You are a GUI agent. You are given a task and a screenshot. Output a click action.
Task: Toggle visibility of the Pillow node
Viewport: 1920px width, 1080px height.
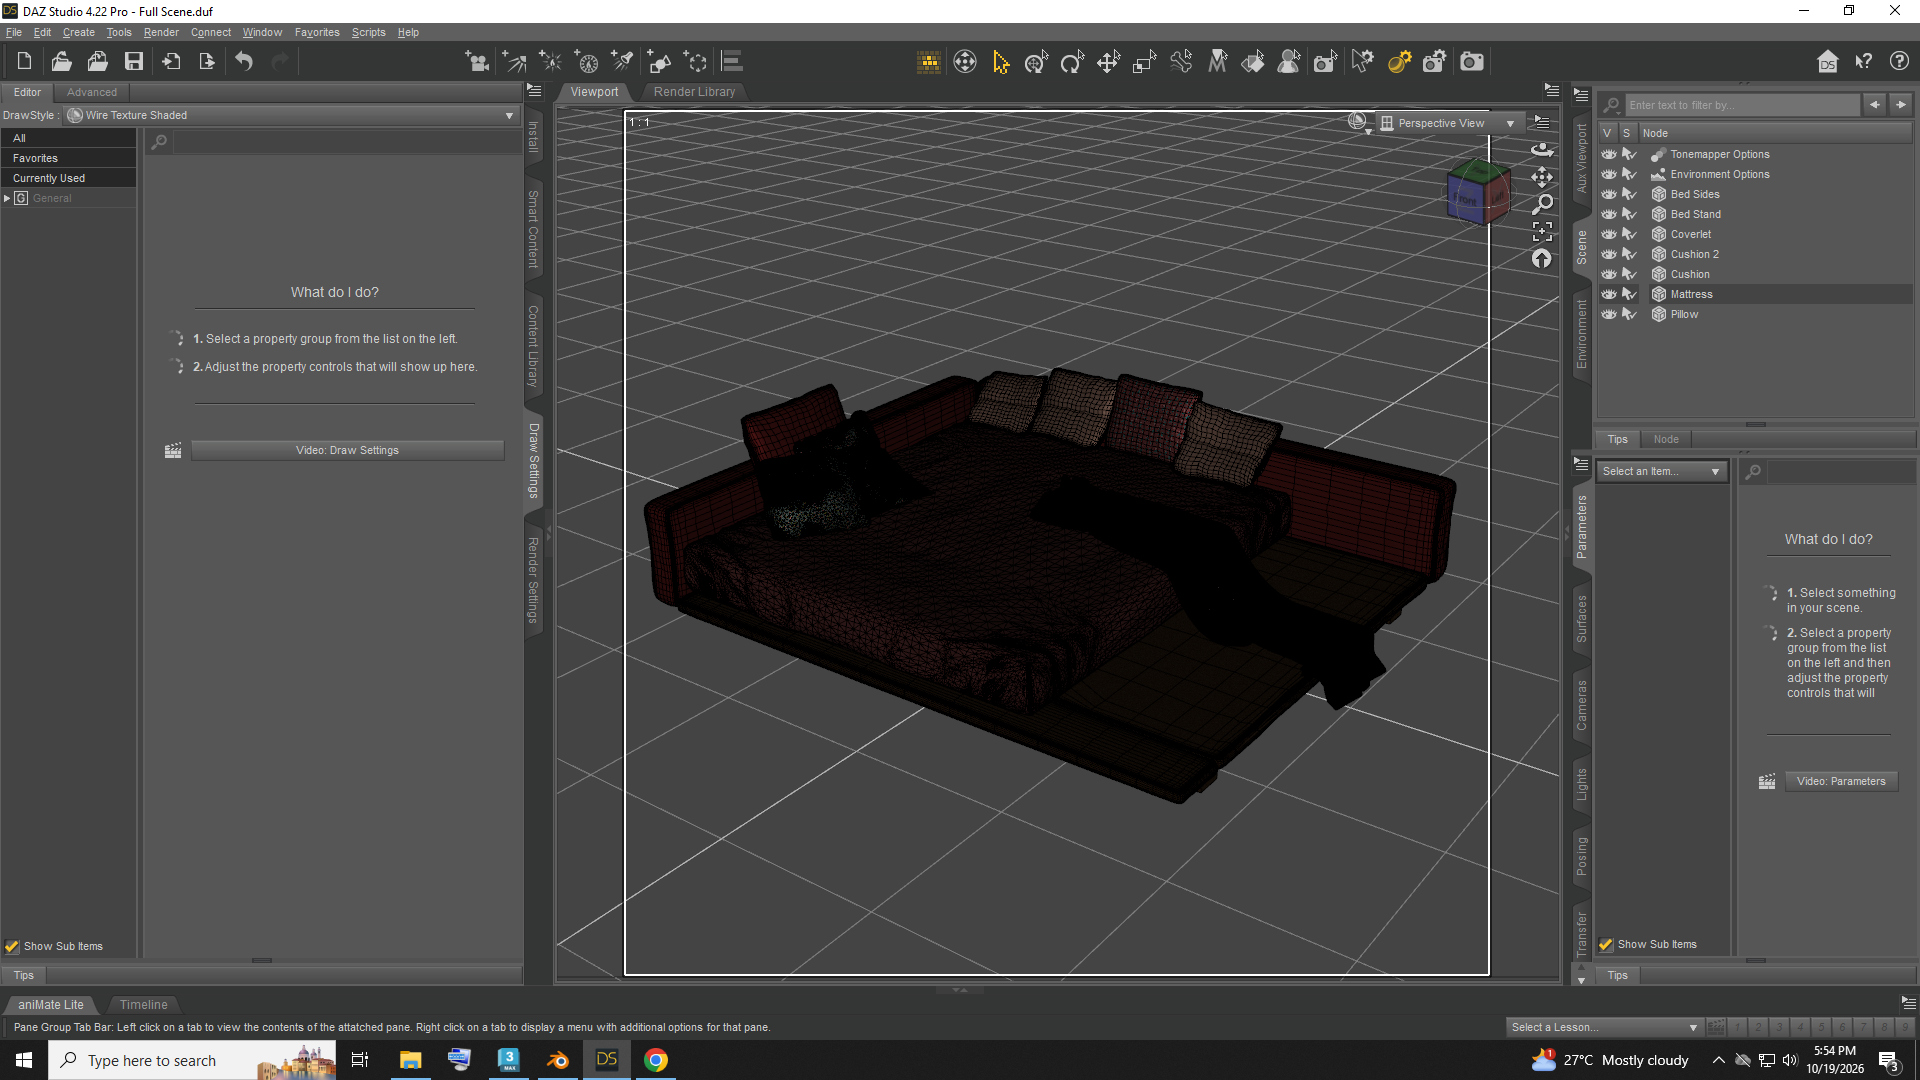pos(1608,314)
